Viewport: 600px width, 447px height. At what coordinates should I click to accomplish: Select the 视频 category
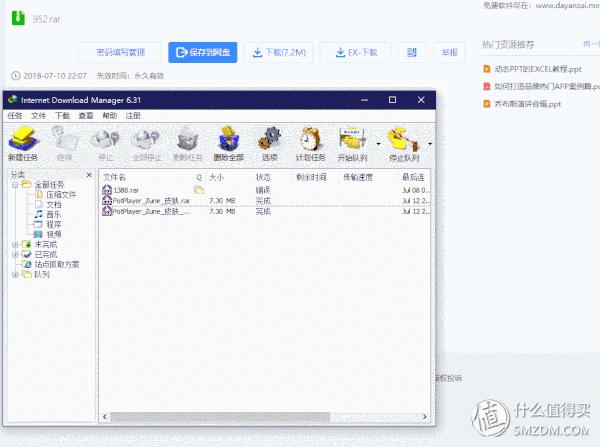54,234
